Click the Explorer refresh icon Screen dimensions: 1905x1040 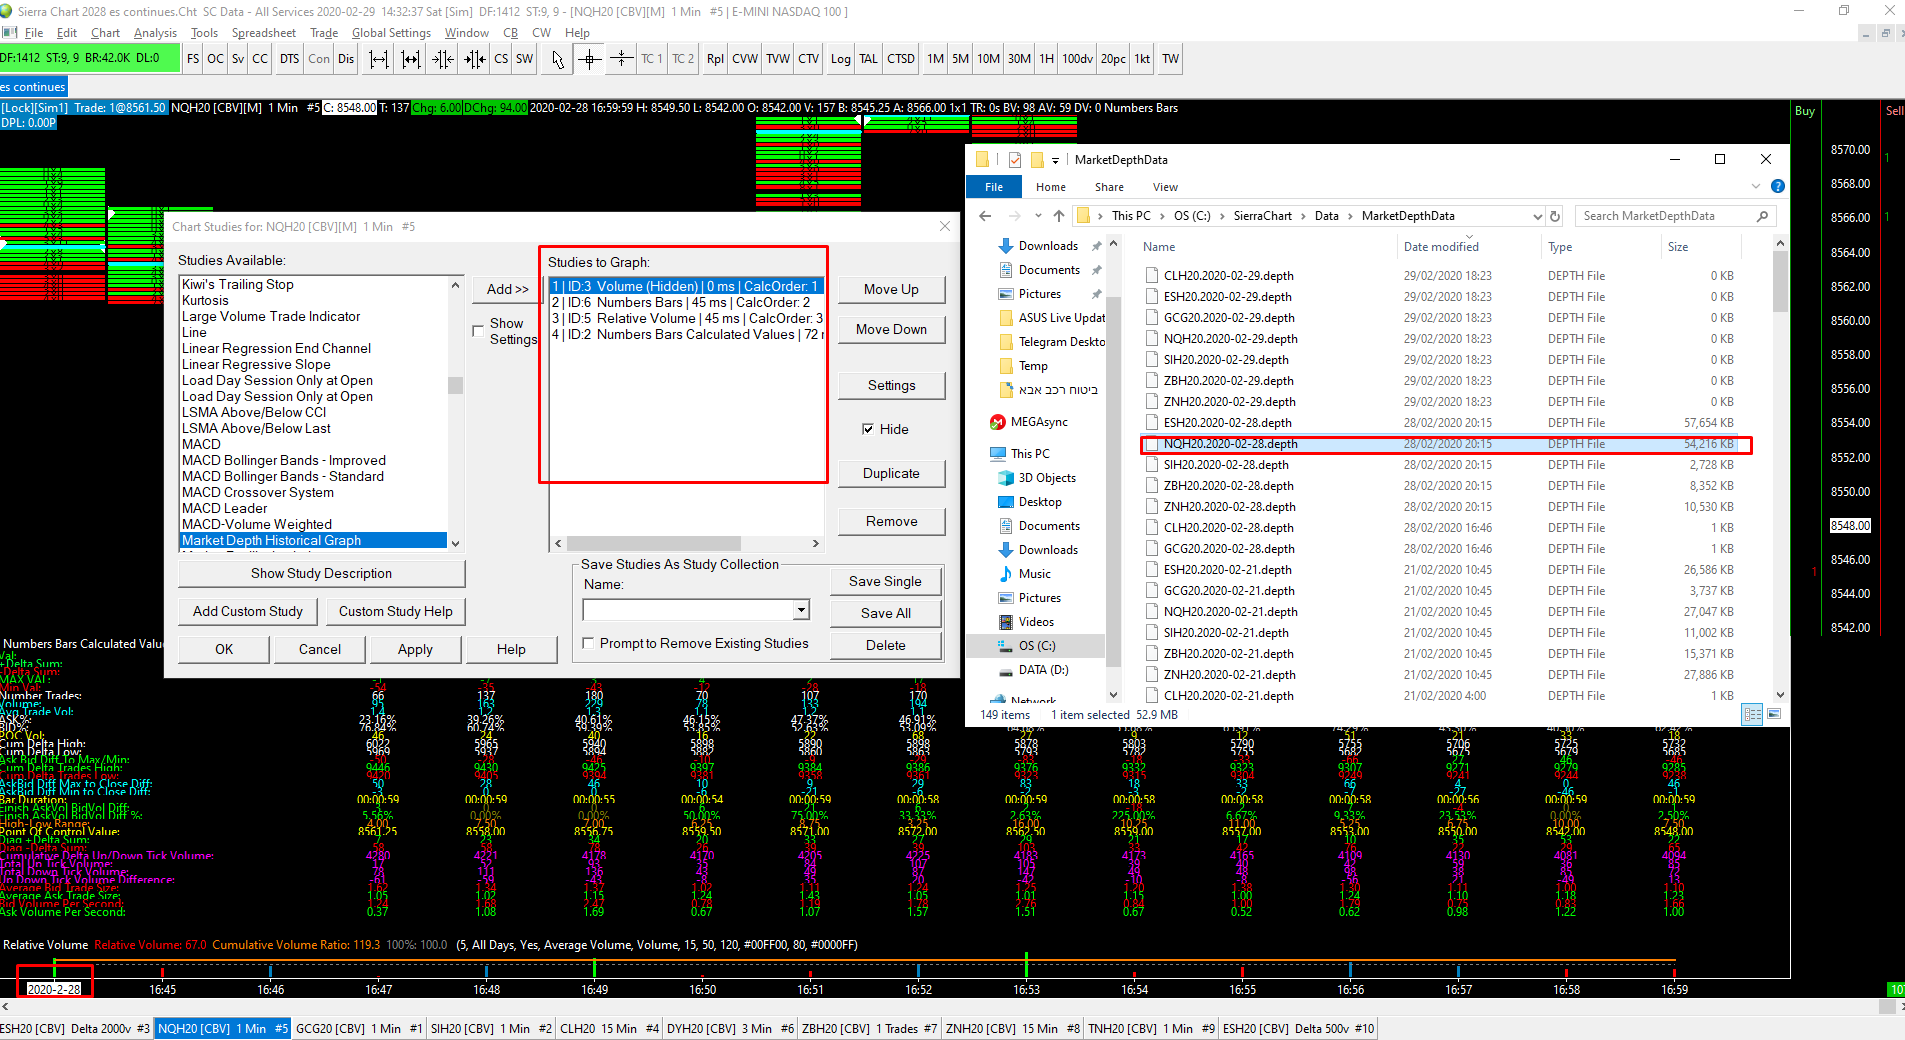[1555, 216]
